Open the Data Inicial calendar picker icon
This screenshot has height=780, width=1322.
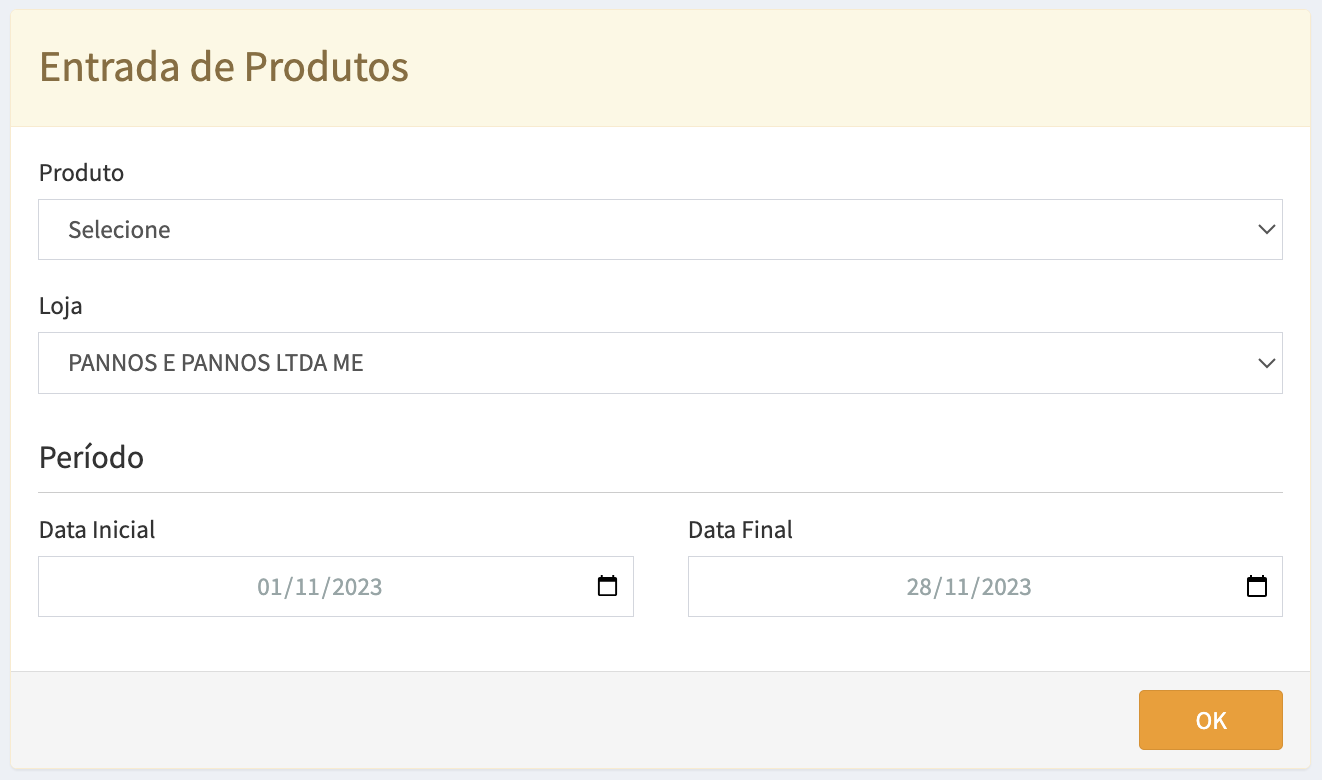[607, 586]
